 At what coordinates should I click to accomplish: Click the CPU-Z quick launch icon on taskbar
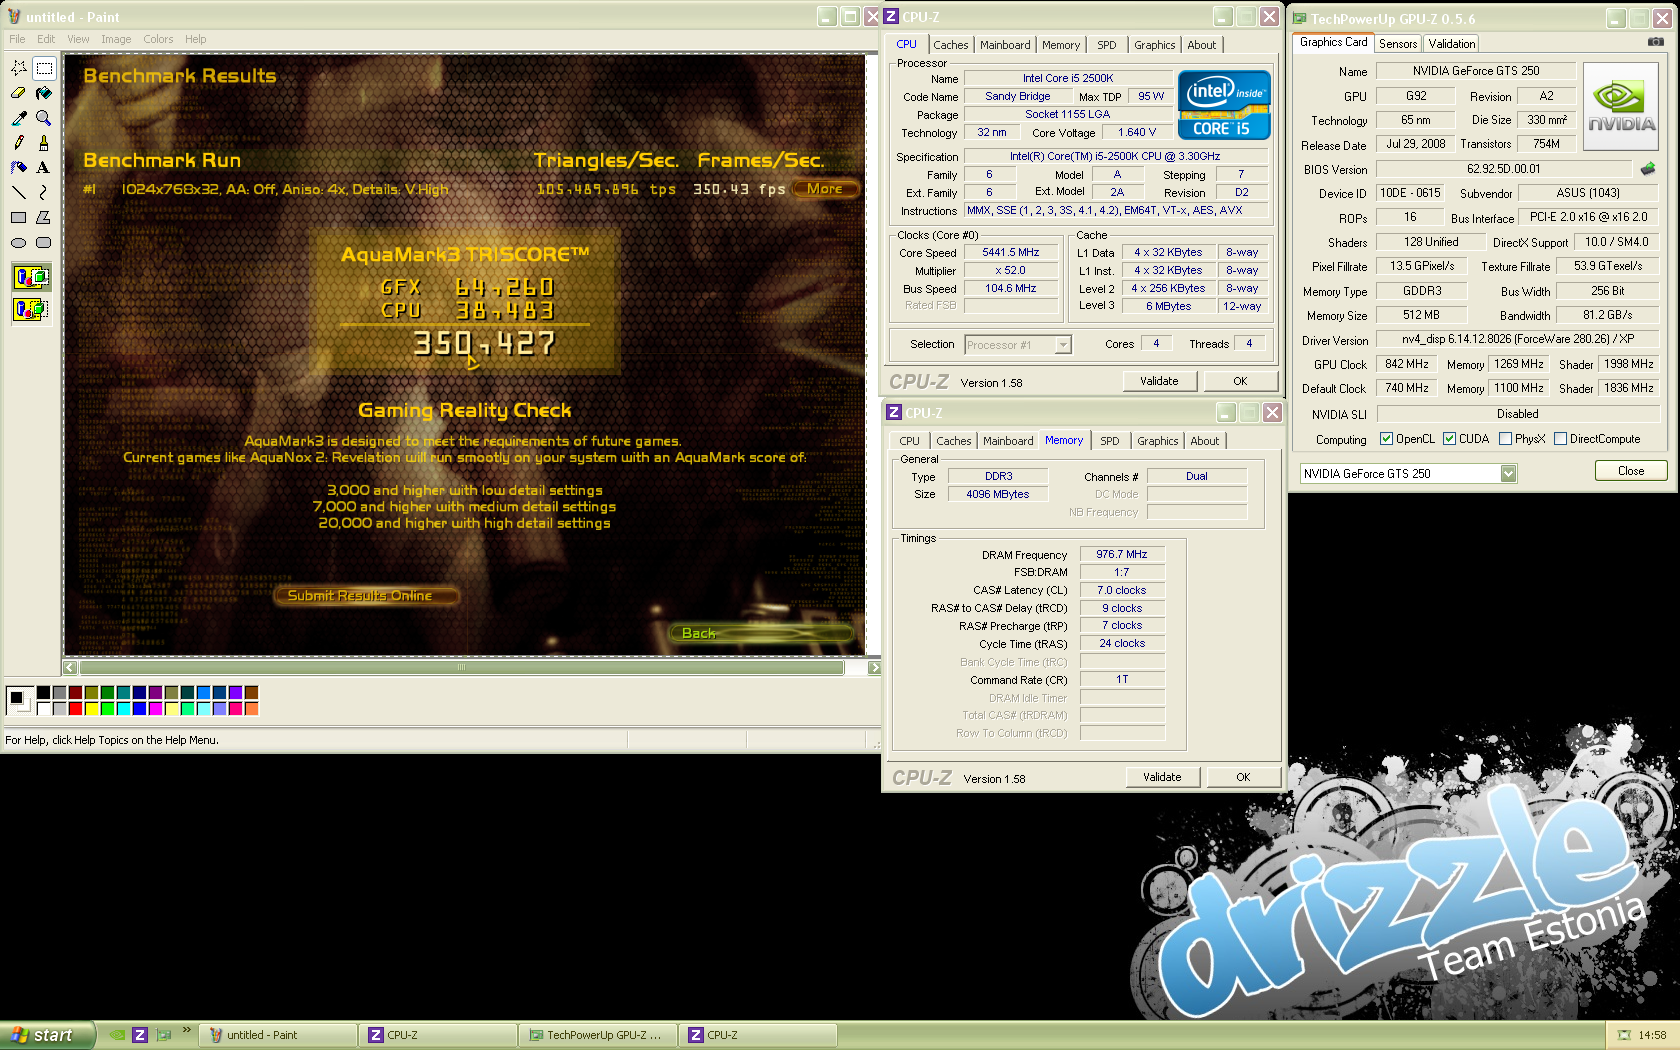coord(140,1035)
